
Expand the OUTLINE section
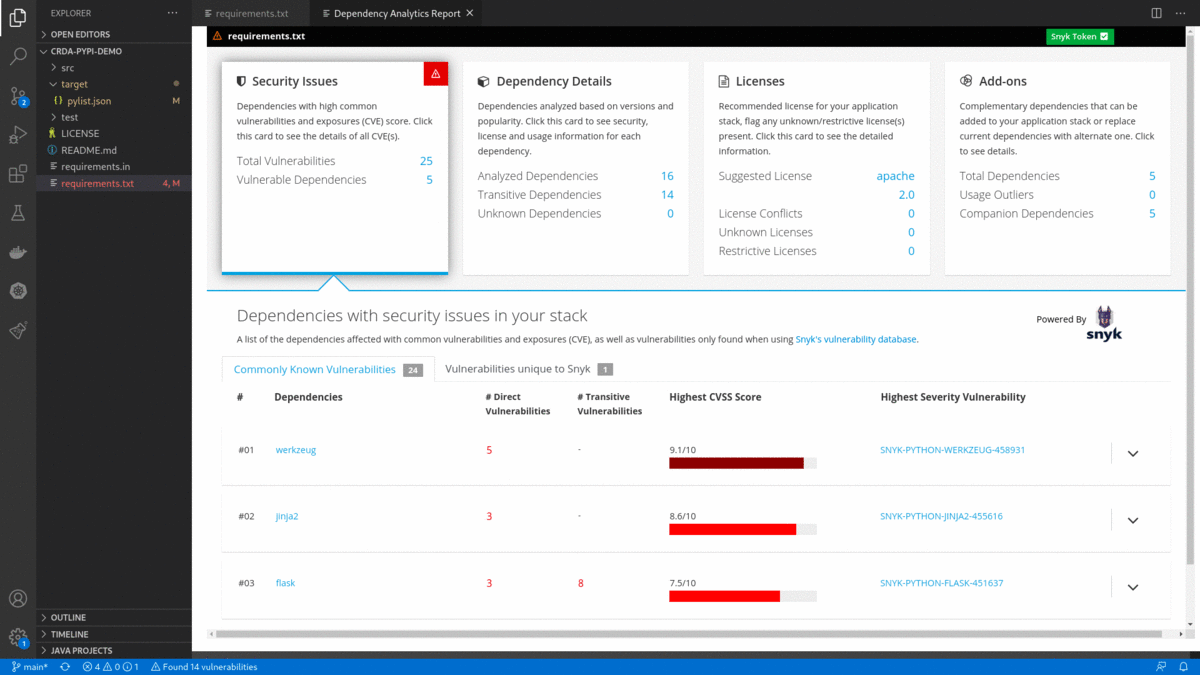click(114, 617)
